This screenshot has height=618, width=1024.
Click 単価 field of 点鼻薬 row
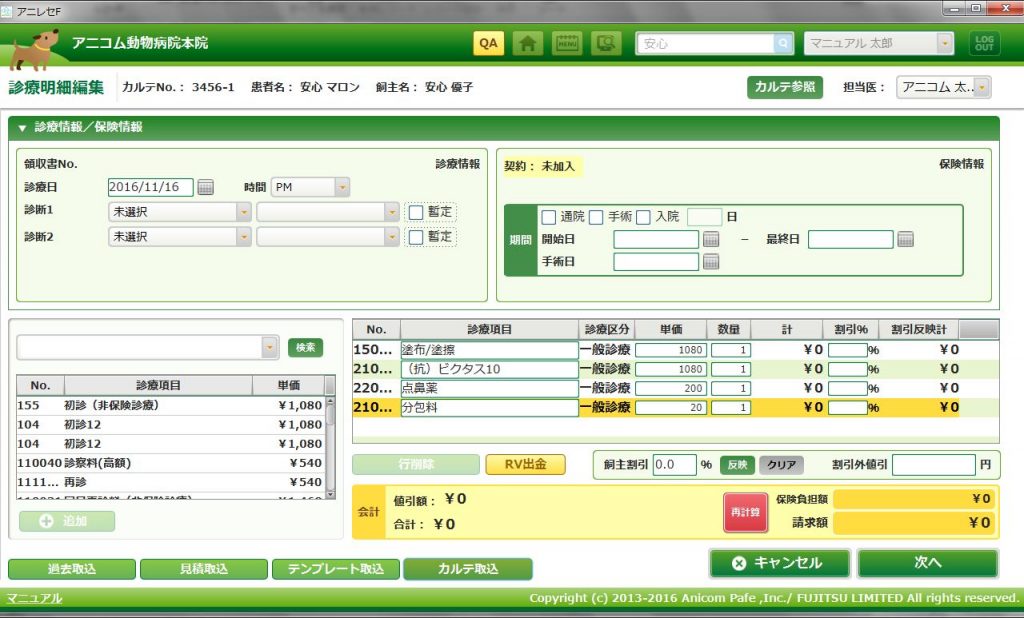click(671, 389)
